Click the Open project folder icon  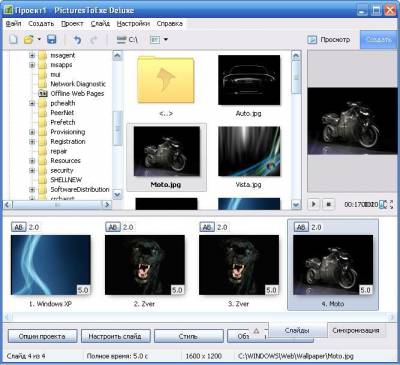29,40
